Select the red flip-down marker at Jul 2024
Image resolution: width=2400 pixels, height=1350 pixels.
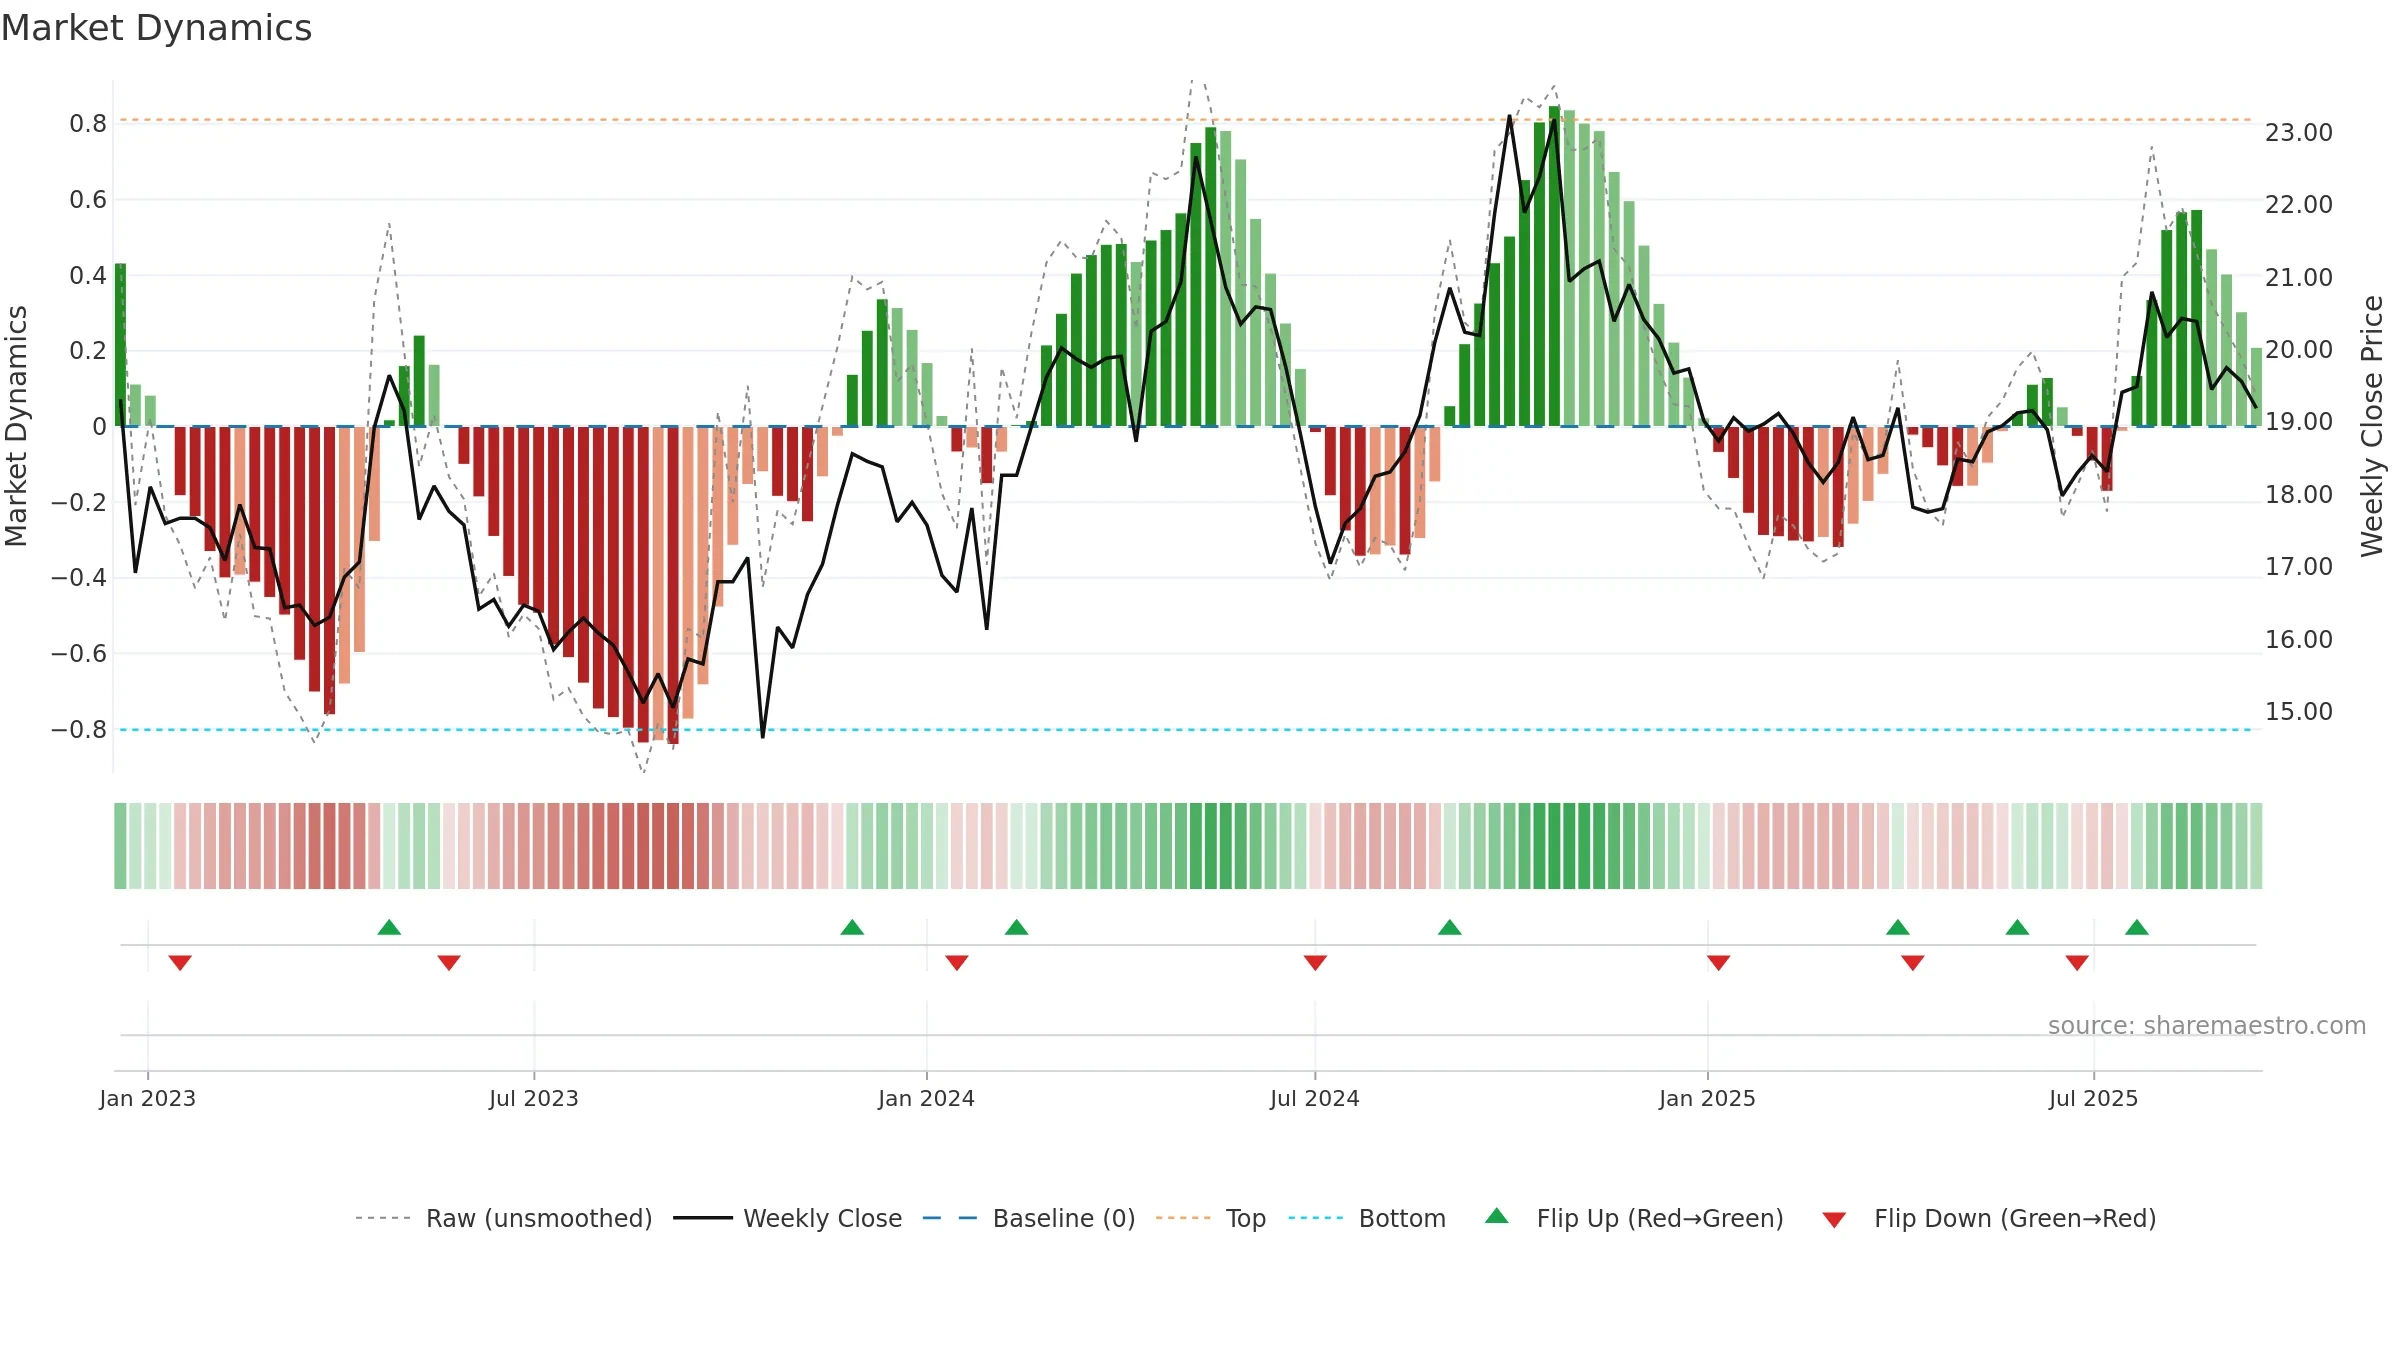1315,963
